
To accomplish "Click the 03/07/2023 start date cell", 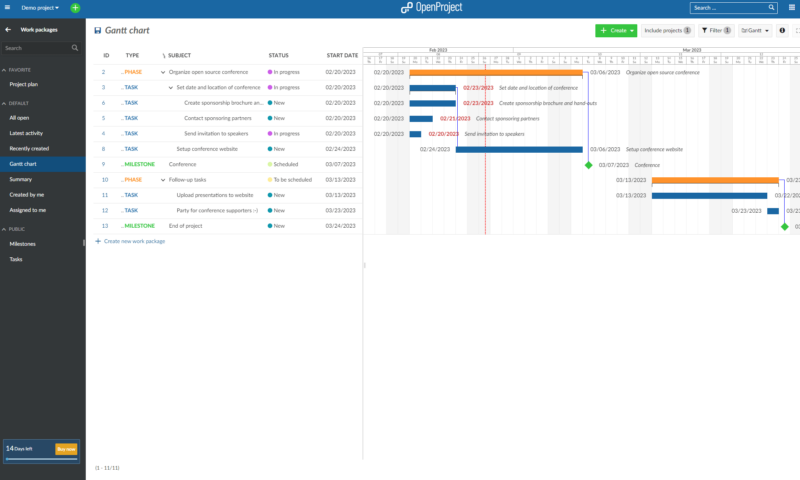I will (340, 164).
